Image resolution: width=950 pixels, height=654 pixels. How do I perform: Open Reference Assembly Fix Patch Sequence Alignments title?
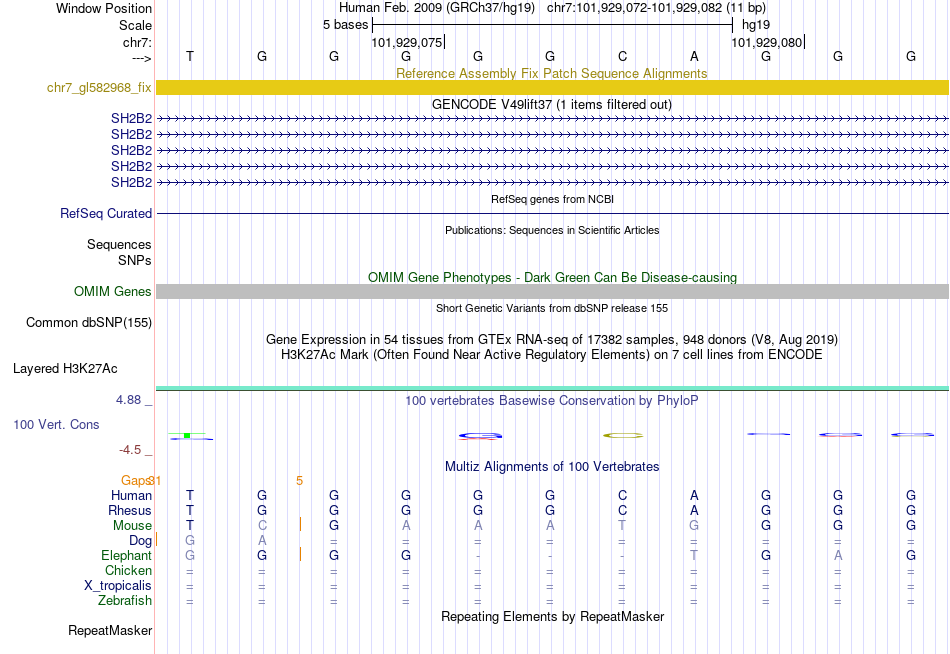pyautogui.click(x=551, y=73)
